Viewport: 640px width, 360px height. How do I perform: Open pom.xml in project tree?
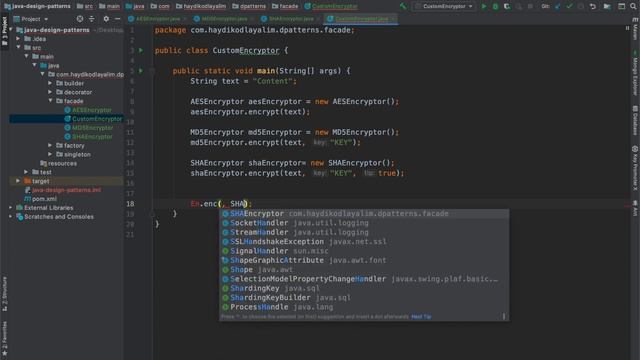pos(40,199)
